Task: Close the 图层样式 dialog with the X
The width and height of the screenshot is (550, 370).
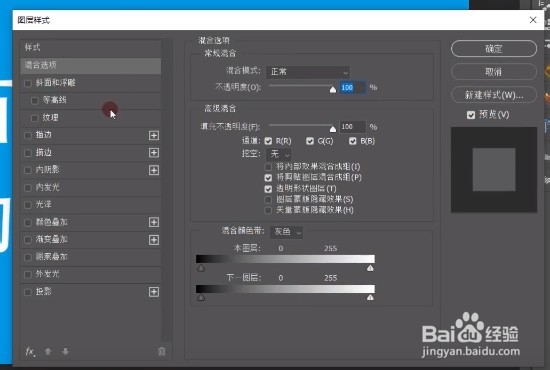Action: 533,20
